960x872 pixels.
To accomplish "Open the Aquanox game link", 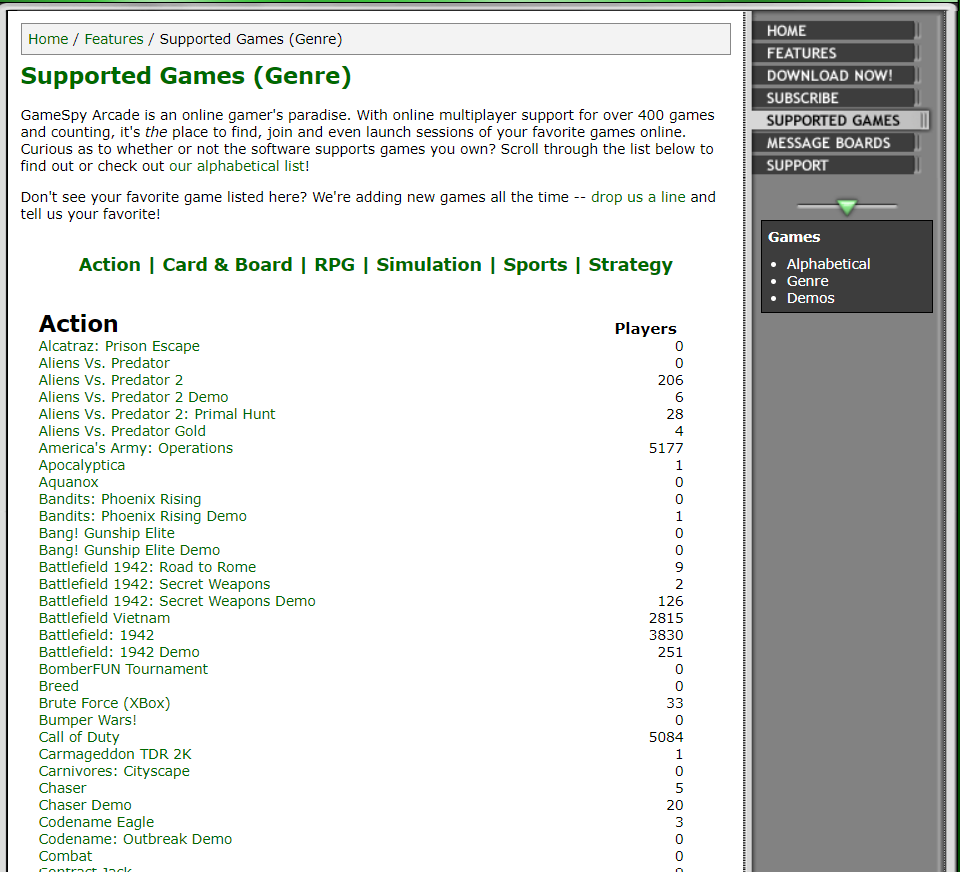I will click(x=69, y=483).
